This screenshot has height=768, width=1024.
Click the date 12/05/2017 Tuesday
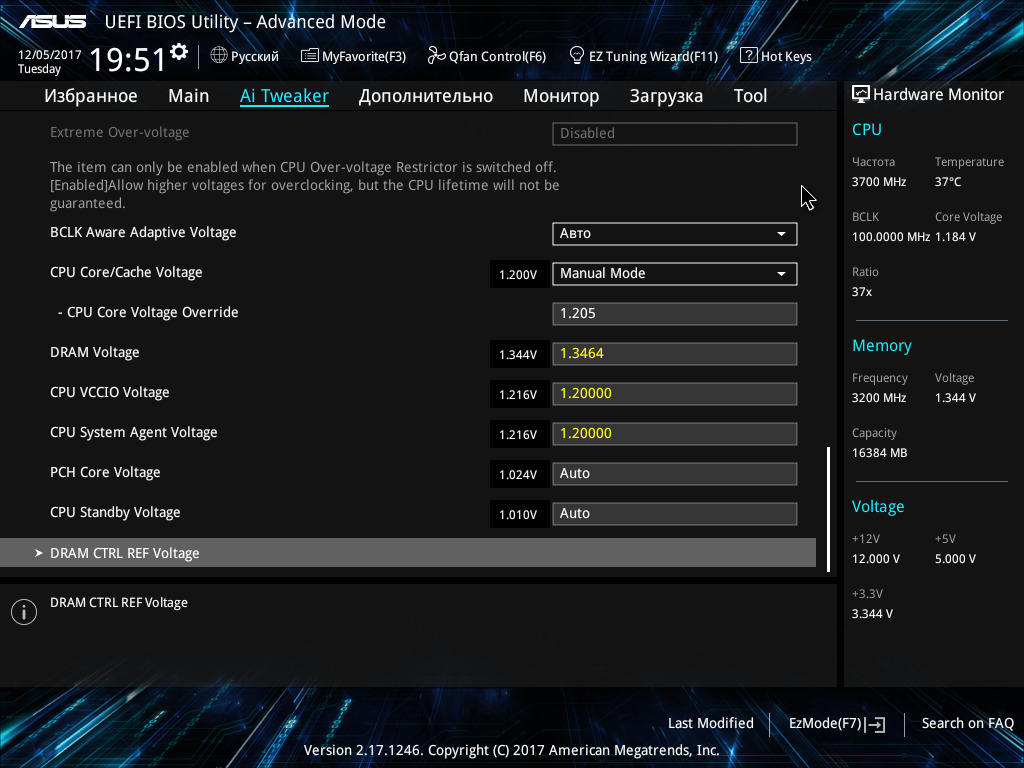49,61
